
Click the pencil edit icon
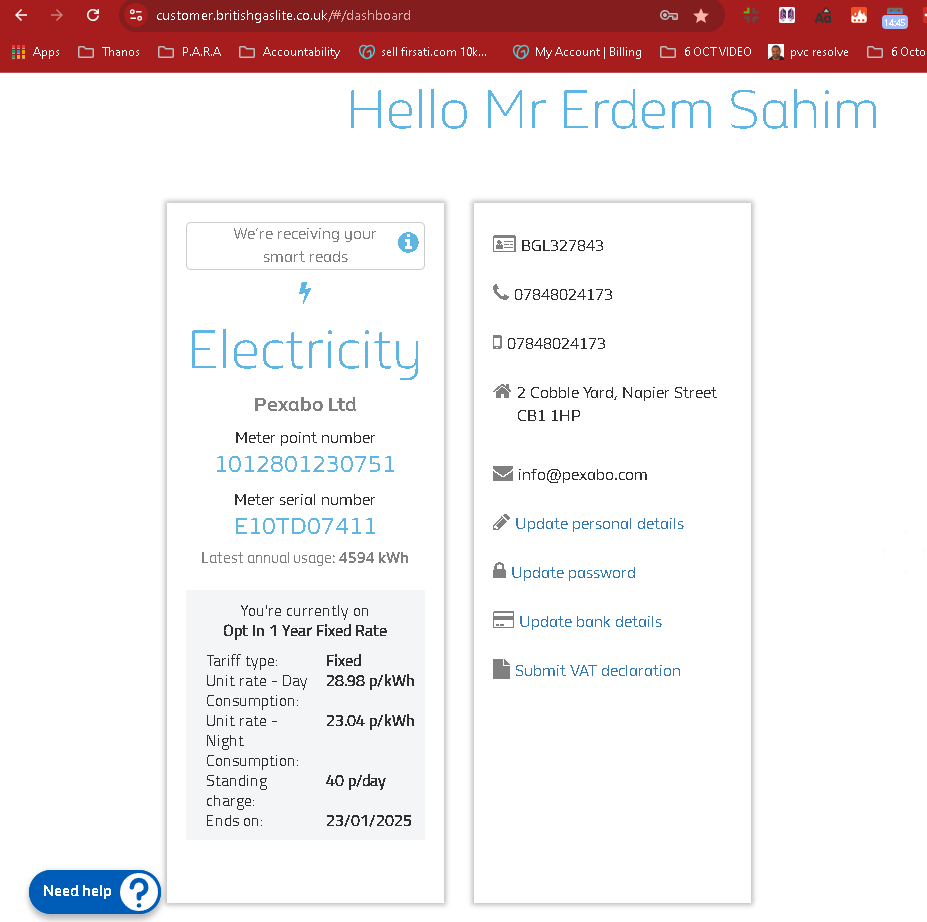[501, 522]
